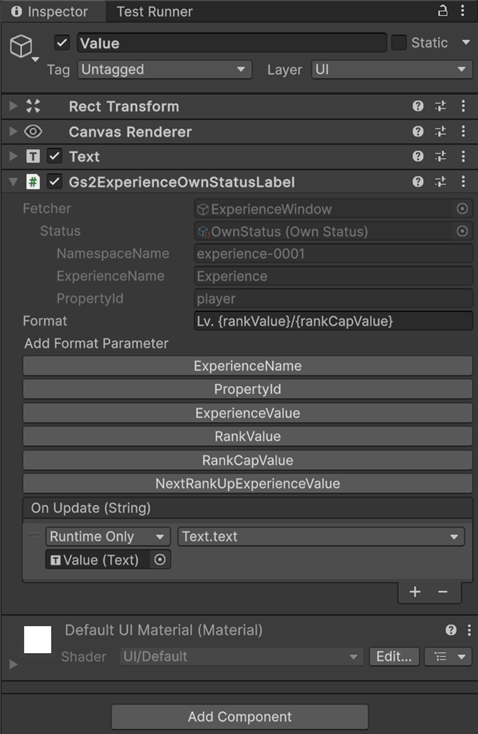Open the Tag dropdown showing Untagged
This screenshot has height=734, width=478.
click(x=164, y=70)
